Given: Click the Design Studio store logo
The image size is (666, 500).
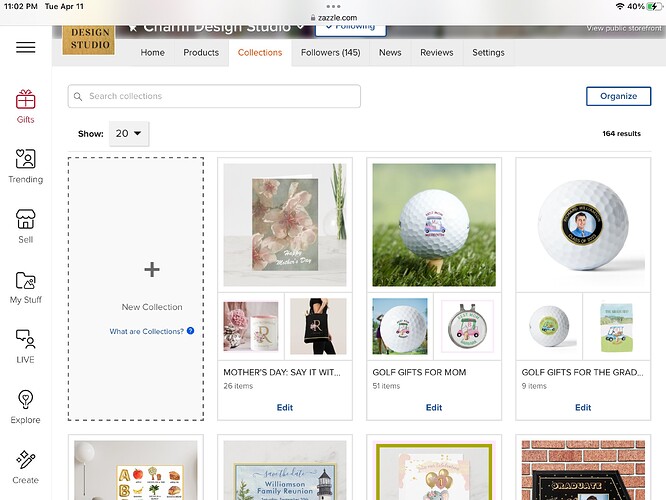Looking at the screenshot, I should pyautogui.click(x=88, y=40).
